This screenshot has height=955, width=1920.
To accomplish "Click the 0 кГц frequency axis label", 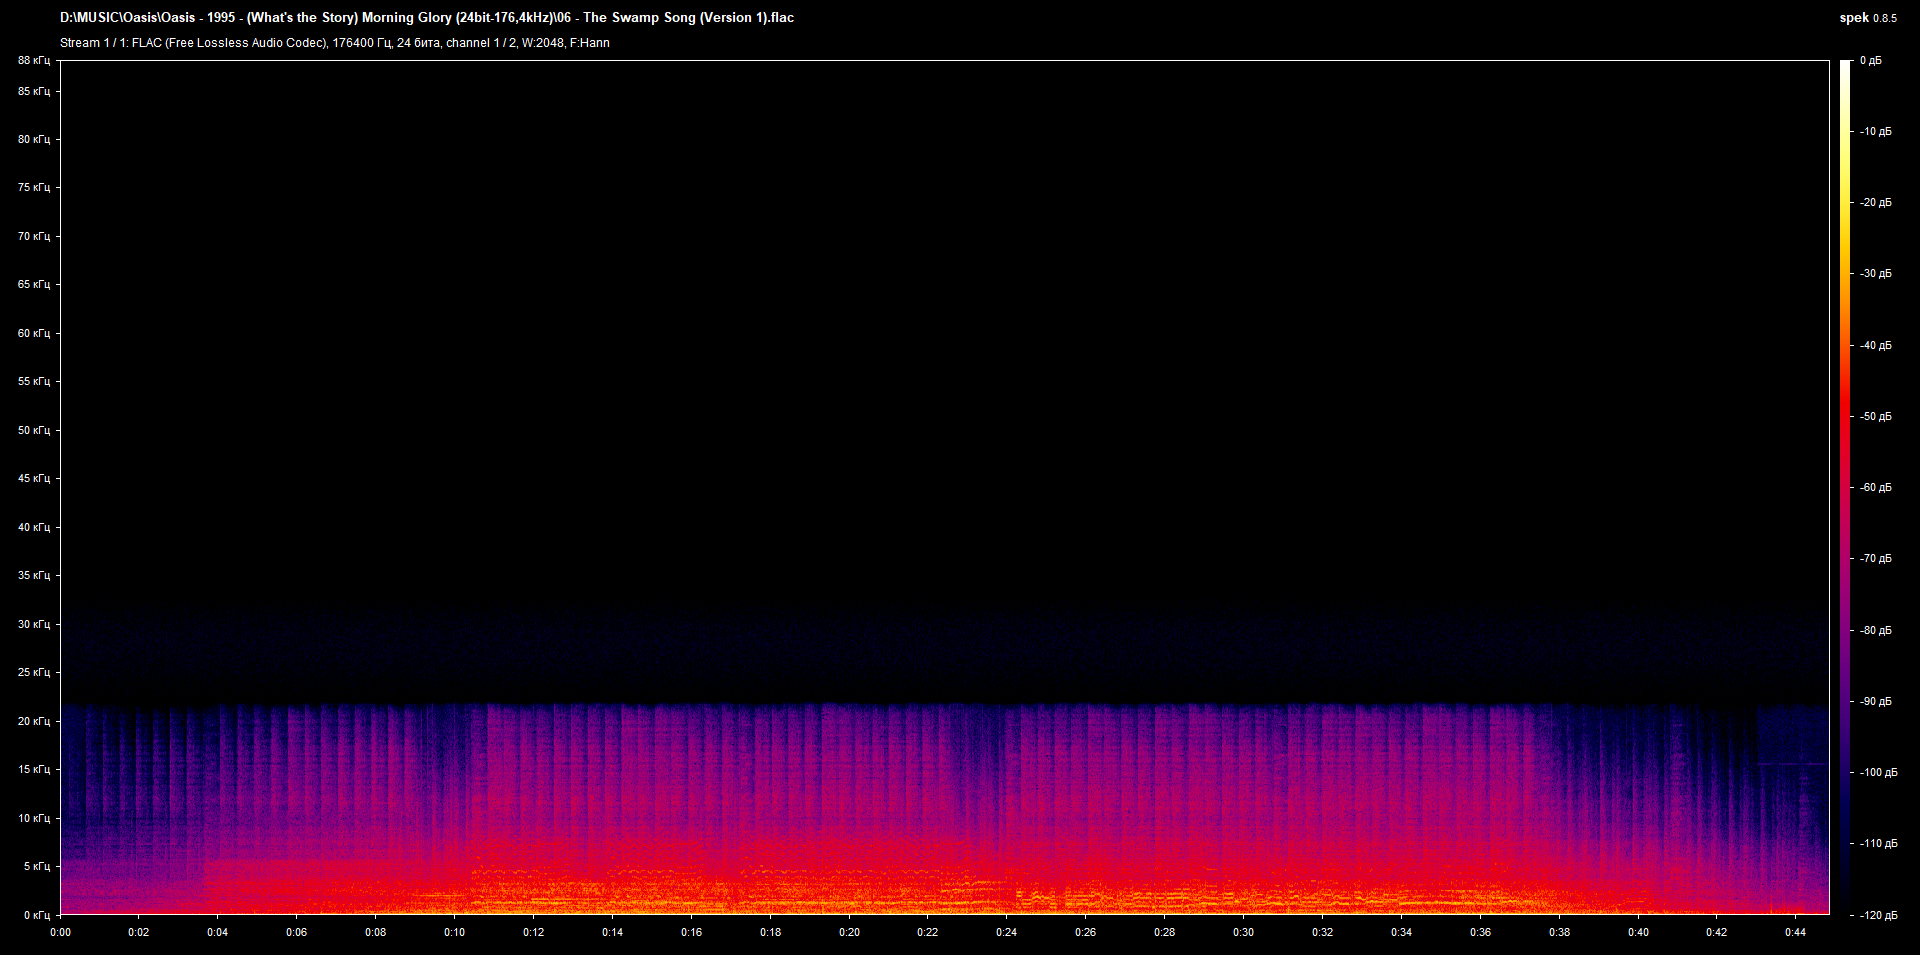I will point(37,916).
